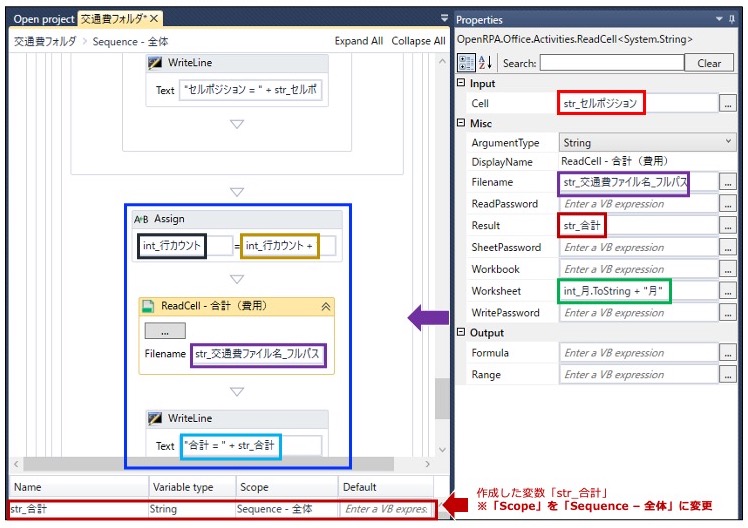
Task: Edit Range output property field
Action: tap(638, 375)
